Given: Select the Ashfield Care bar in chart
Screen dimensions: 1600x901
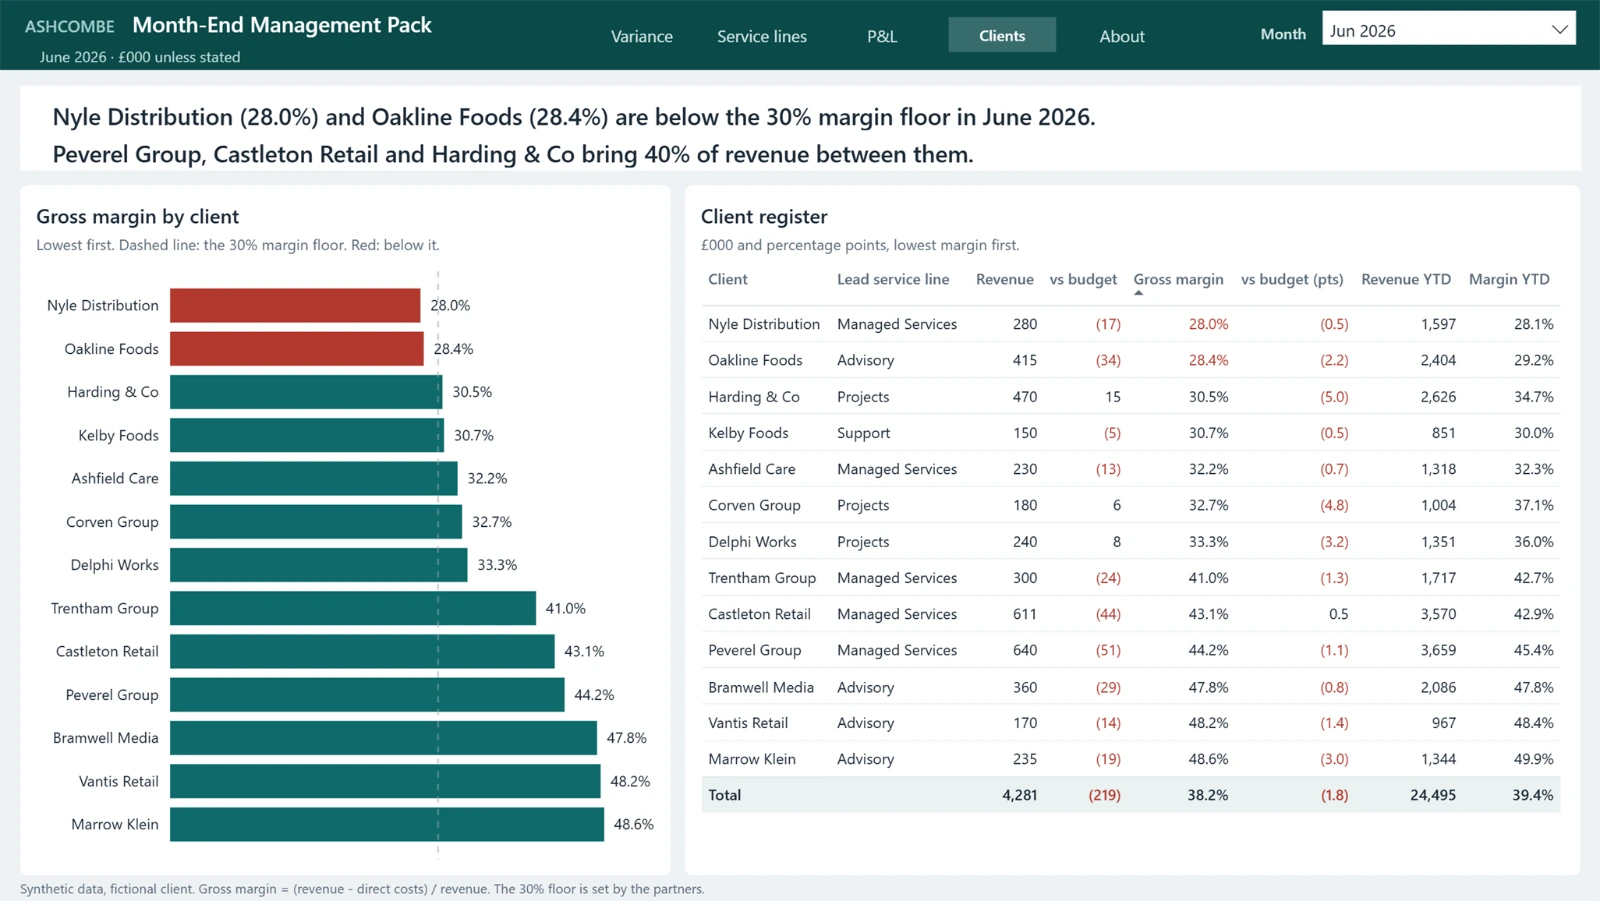Looking at the screenshot, I should point(314,478).
